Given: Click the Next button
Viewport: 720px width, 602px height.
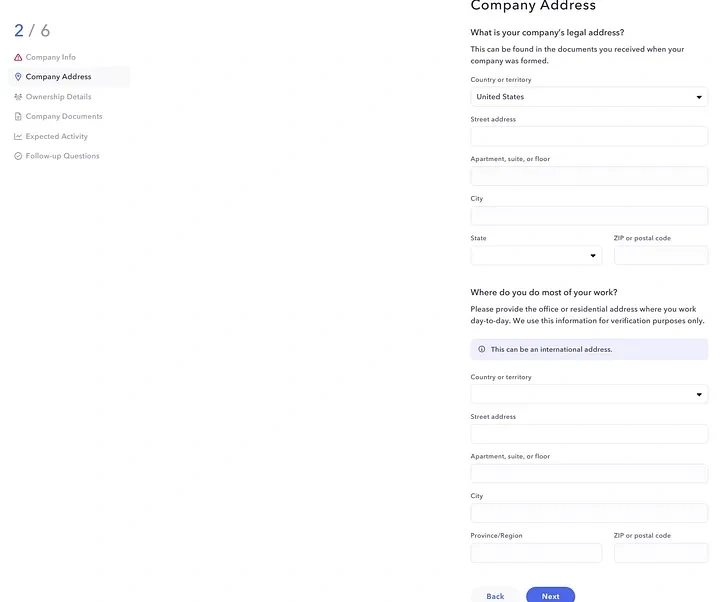Looking at the screenshot, I should pos(551,596).
